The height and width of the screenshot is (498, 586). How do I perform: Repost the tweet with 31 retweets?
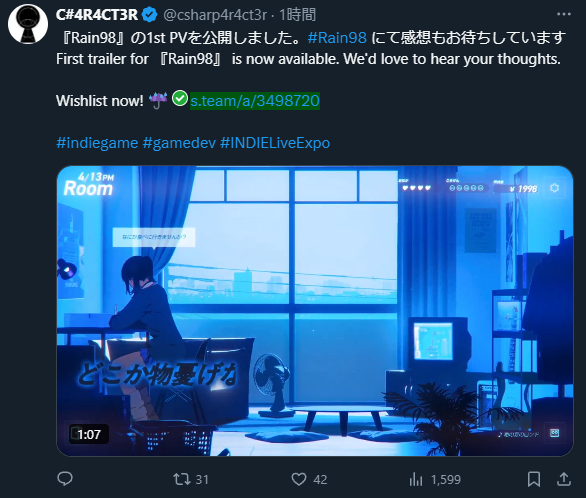(x=191, y=479)
